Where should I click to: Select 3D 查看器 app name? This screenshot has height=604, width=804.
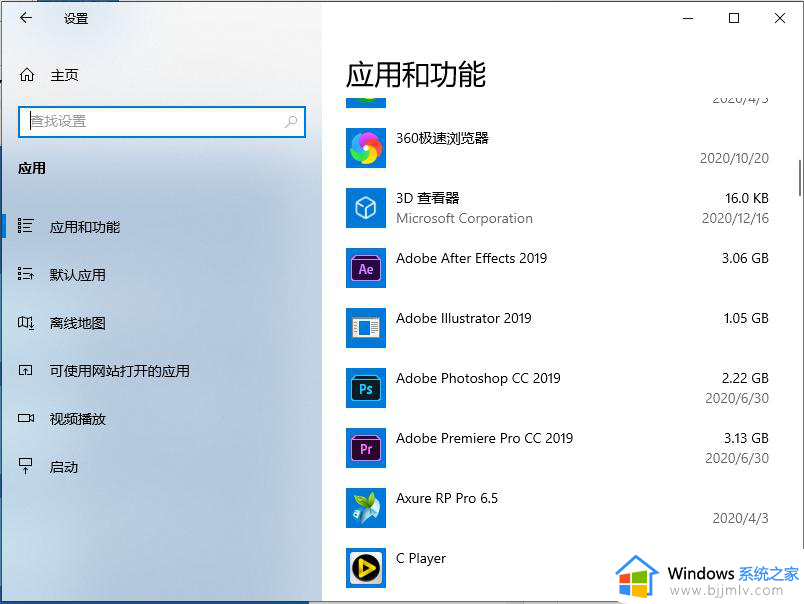pos(428,198)
